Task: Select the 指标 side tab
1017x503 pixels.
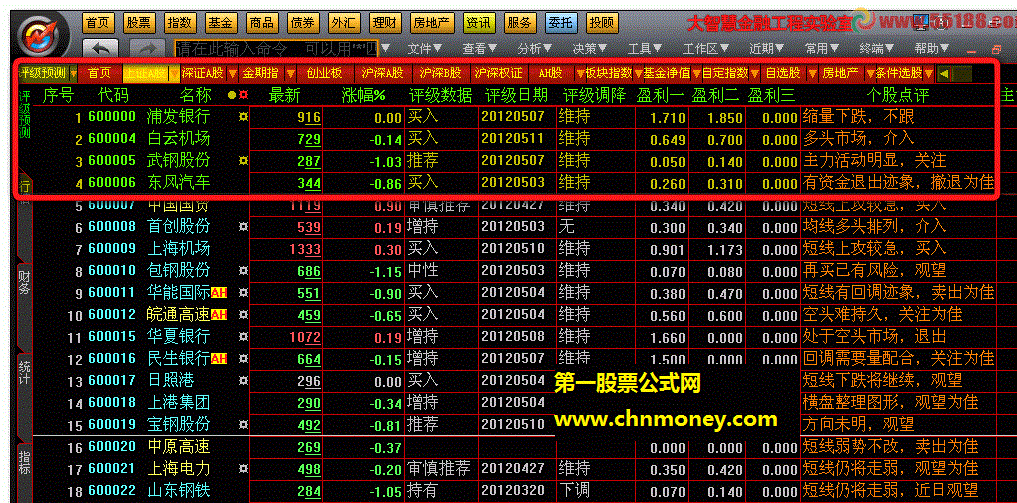Action: (24, 462)
